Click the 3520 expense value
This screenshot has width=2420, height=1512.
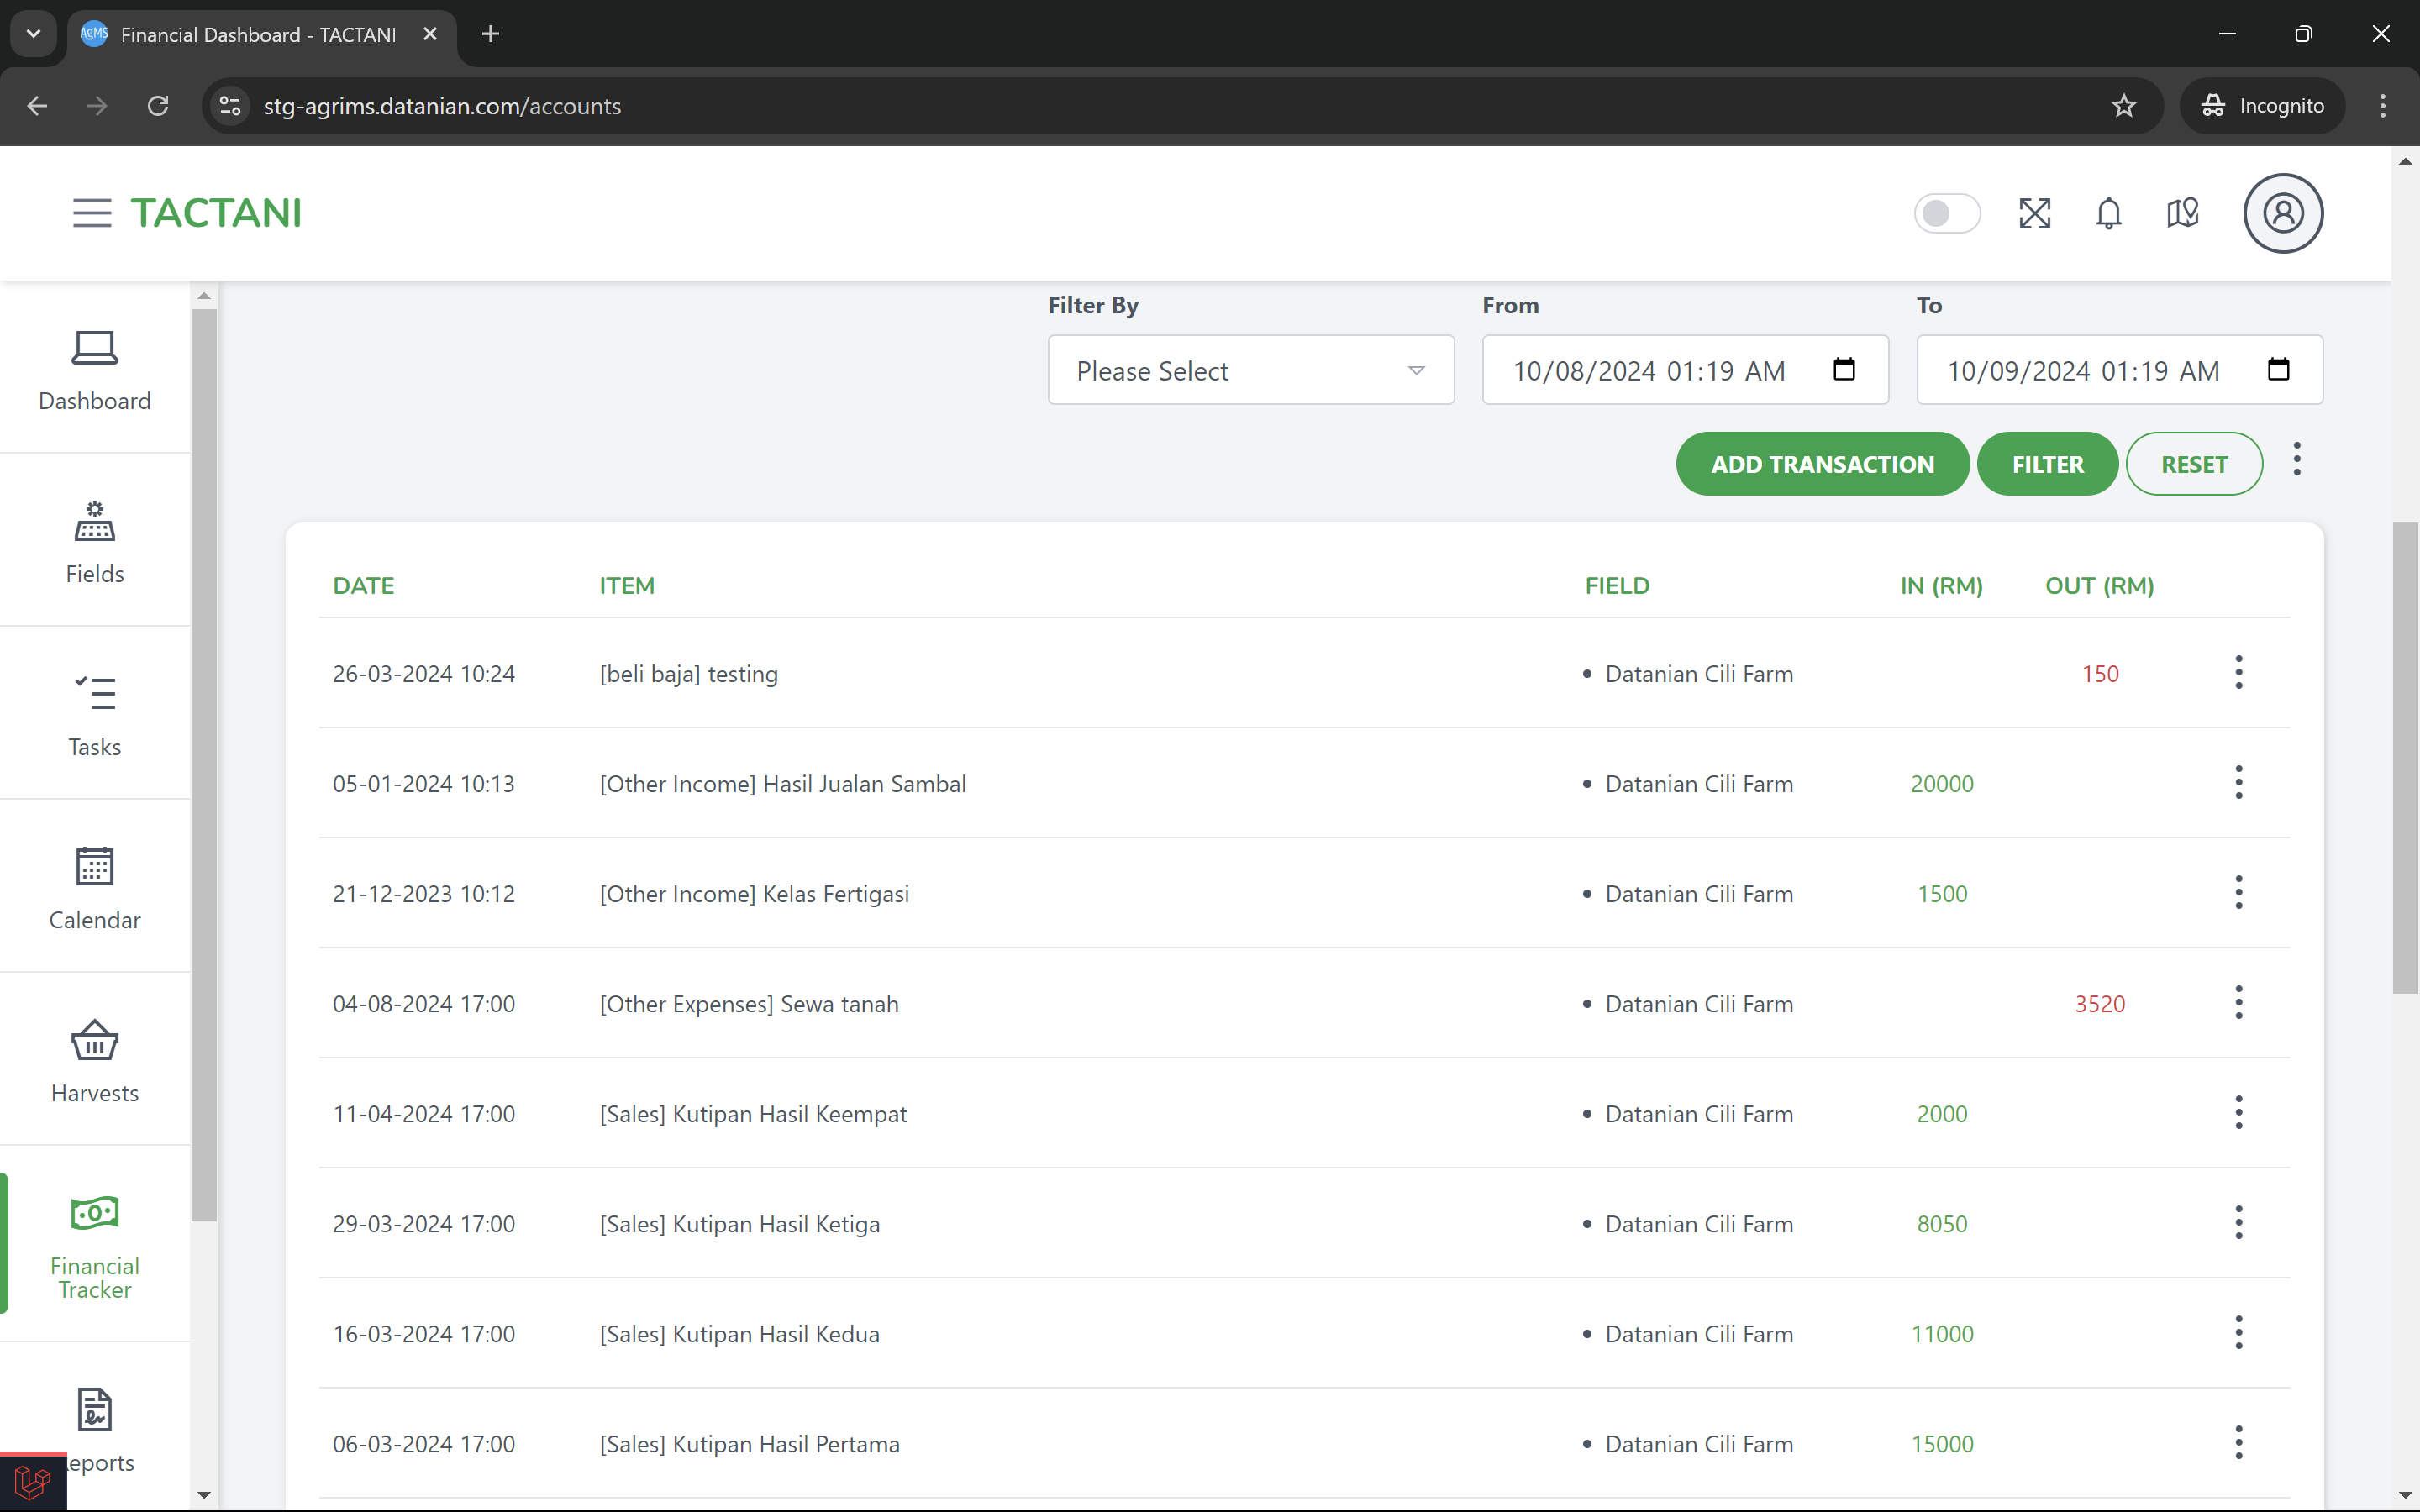click(2100, 1004)
